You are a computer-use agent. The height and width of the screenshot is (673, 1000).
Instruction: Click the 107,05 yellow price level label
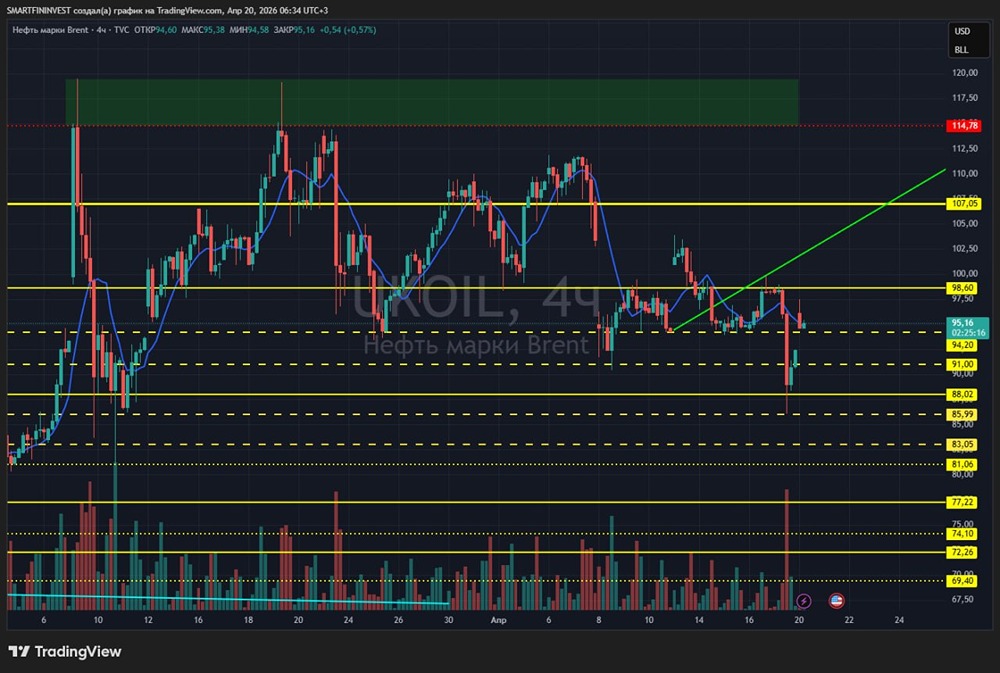click(x=964, y=204)
